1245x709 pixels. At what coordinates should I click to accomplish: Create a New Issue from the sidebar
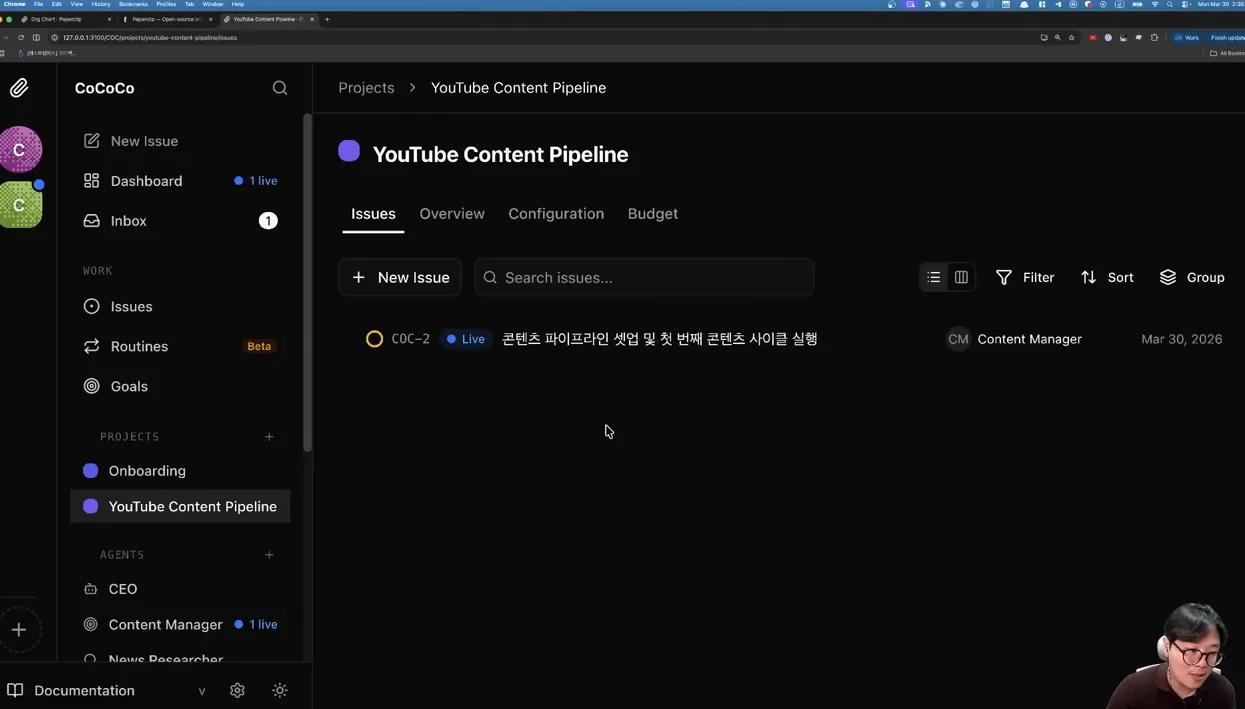click(x=130, y=141)
